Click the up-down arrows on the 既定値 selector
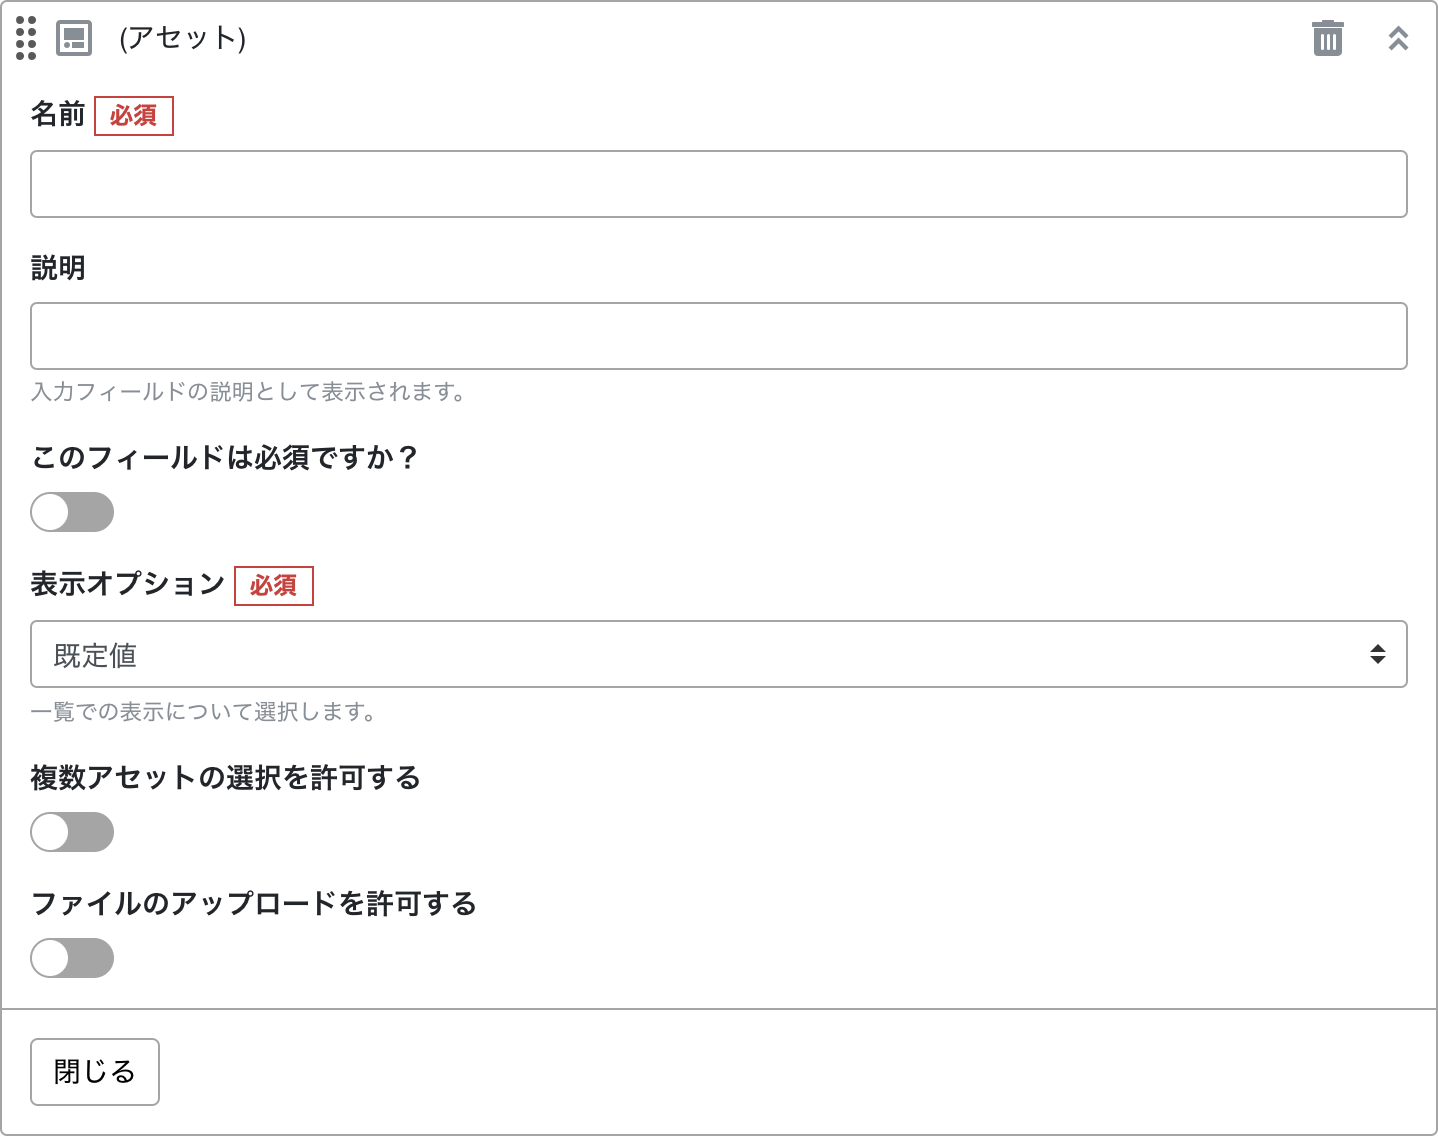This screenshot has height=1136, width=1438. click(x=1378, y=654)
